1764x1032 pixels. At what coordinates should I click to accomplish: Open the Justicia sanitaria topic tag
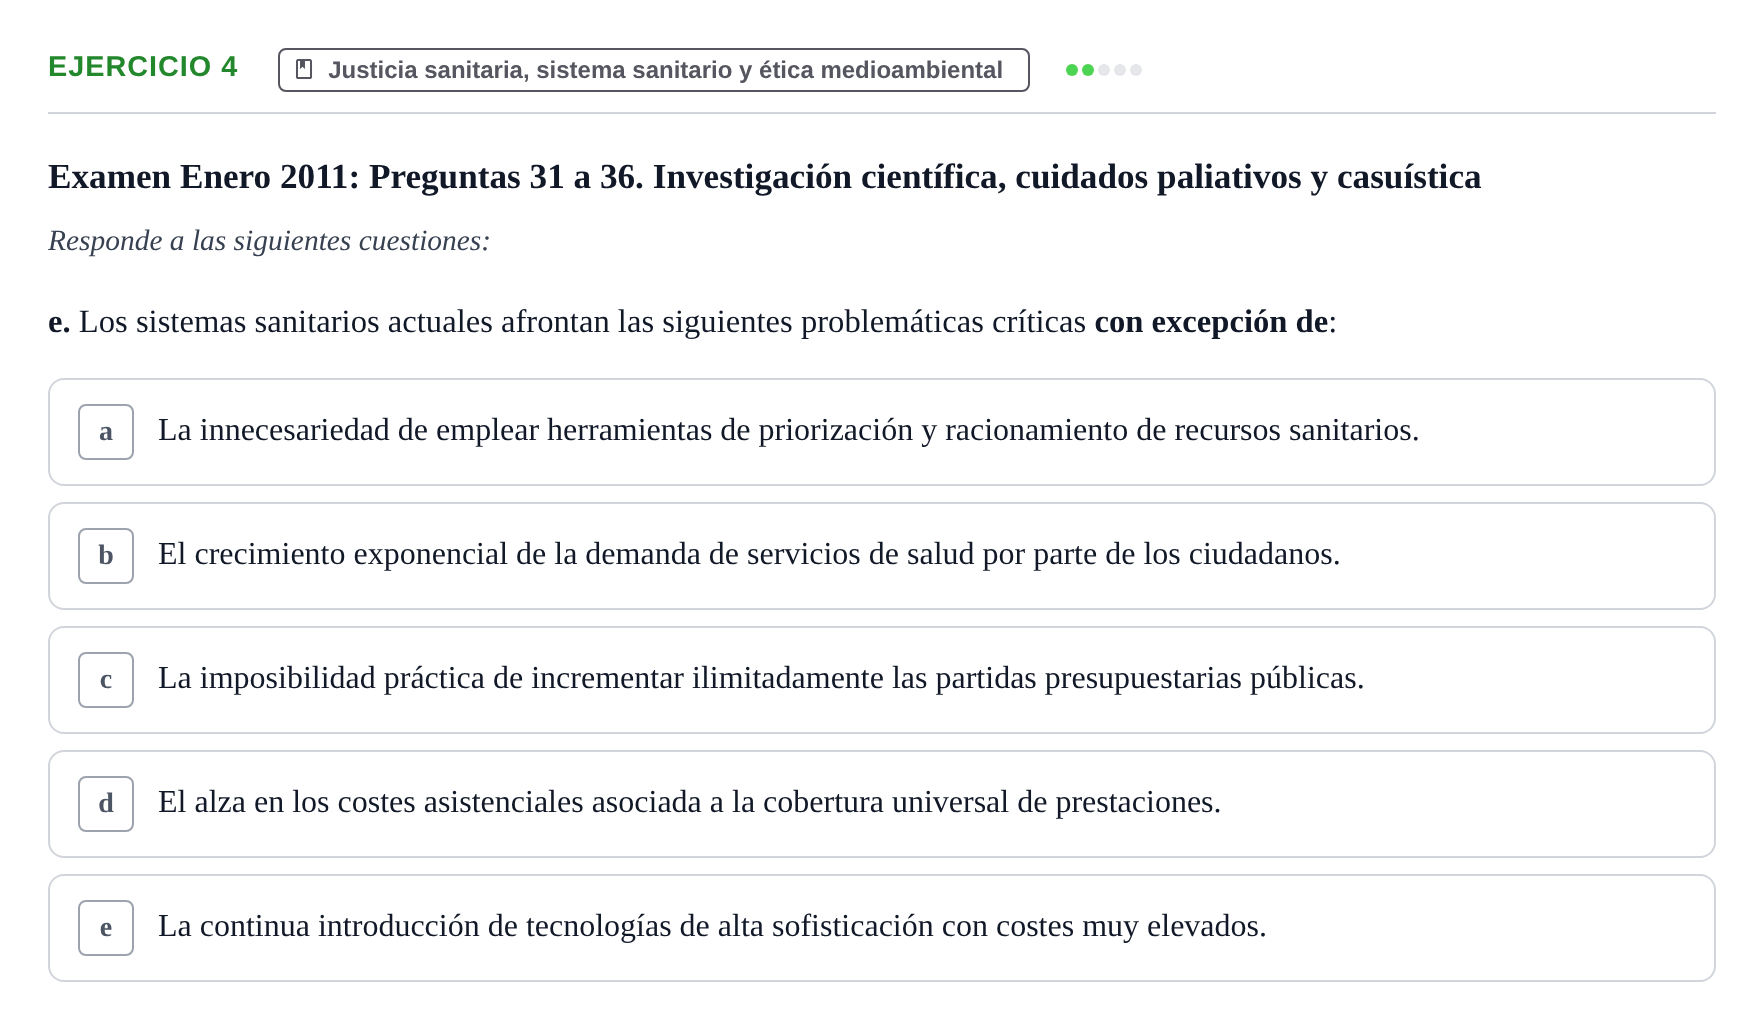click(653, 70)
